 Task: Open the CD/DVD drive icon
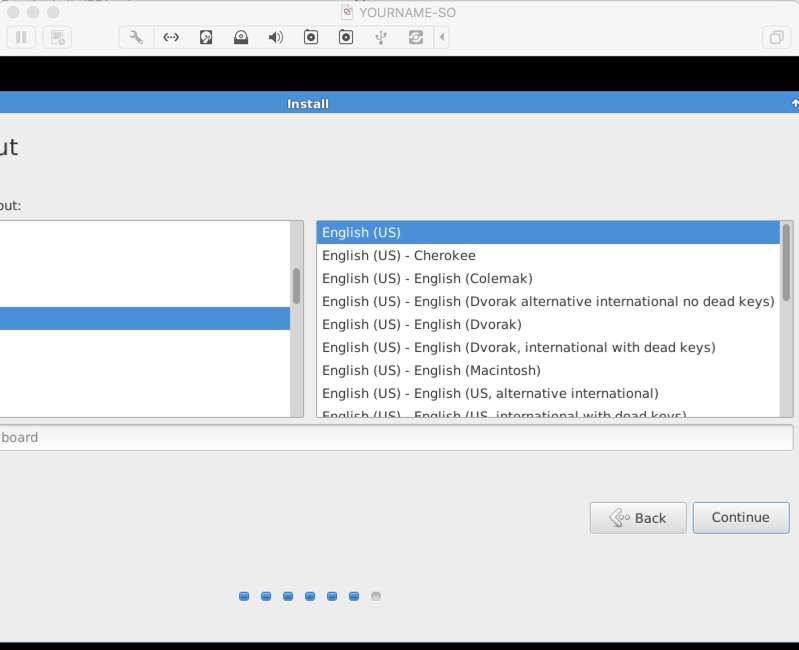(241, 37)
